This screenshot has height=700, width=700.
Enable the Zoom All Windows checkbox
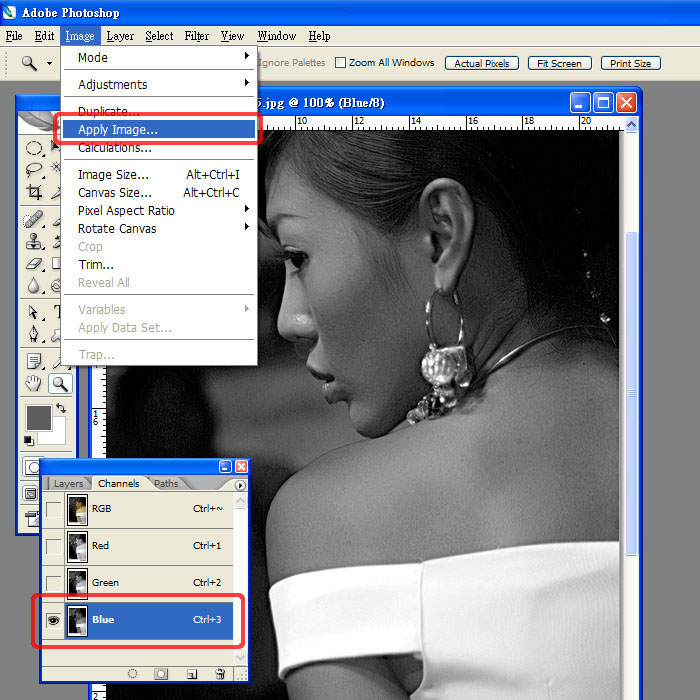(340, 62)
